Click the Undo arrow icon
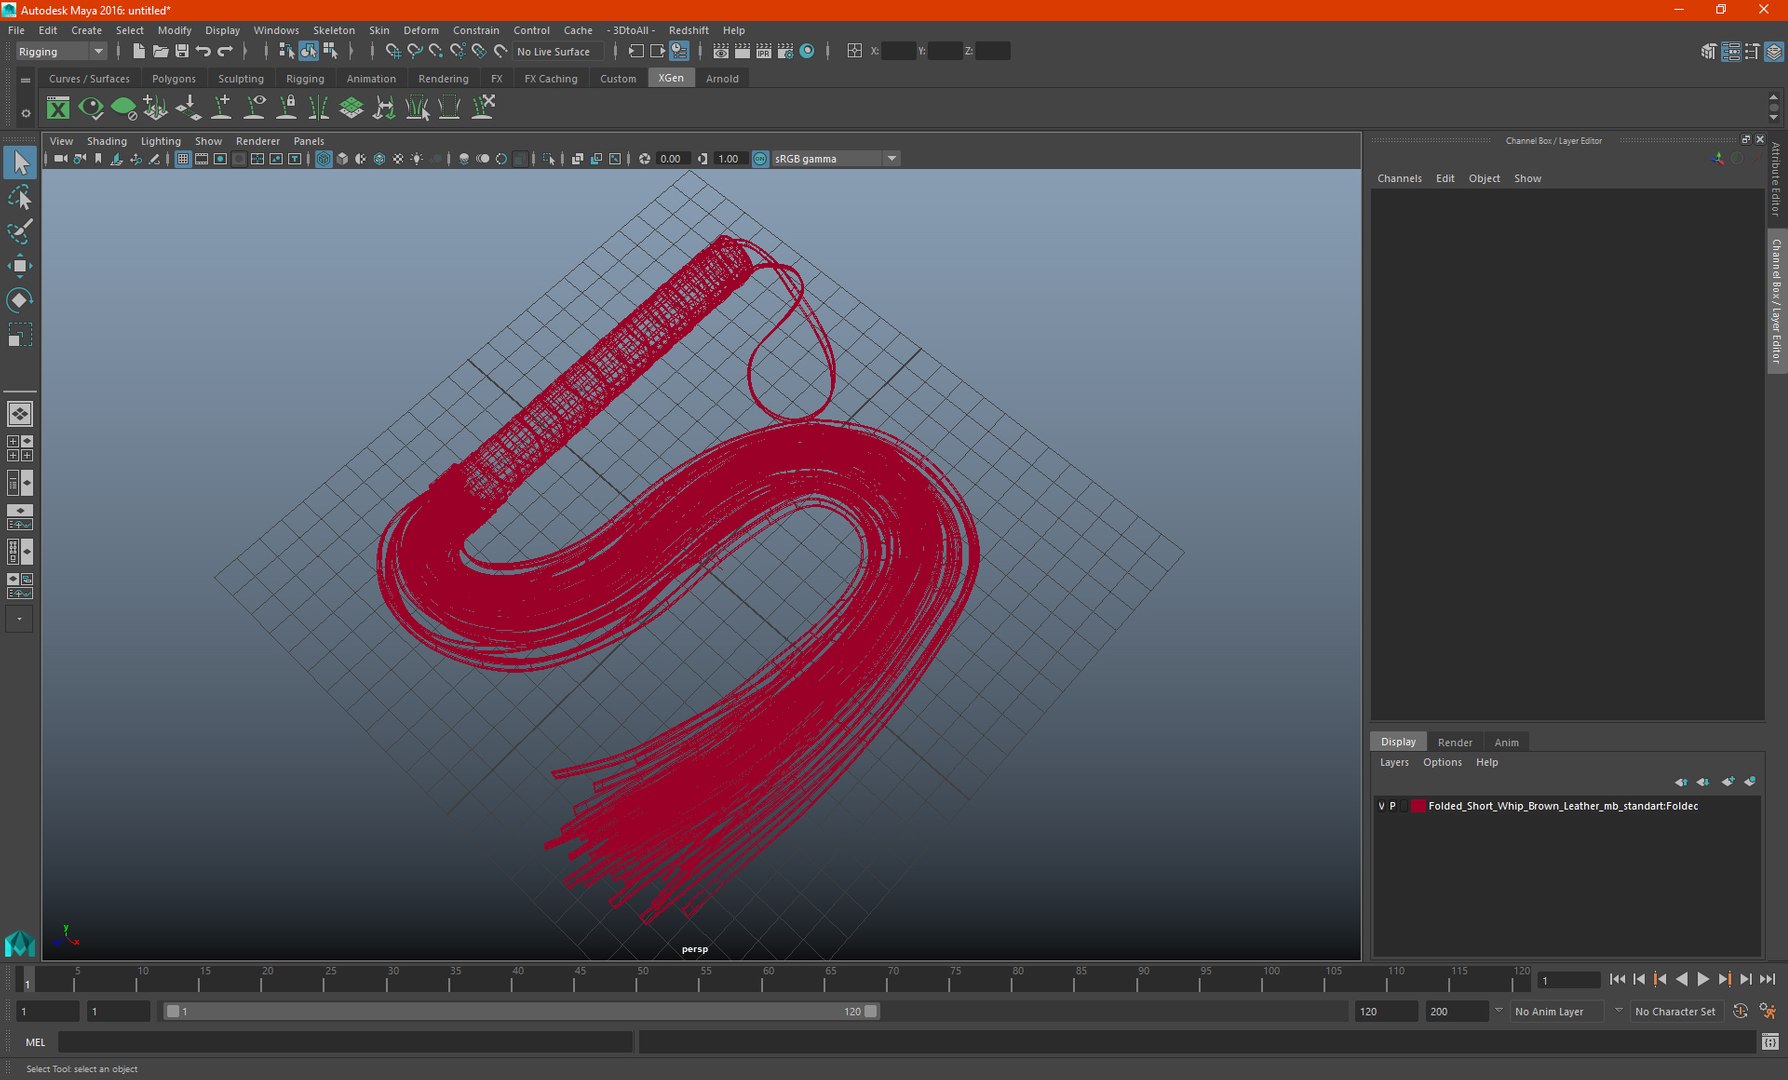The height and width of the screenshot is (1080, 1788). [204, 51]
